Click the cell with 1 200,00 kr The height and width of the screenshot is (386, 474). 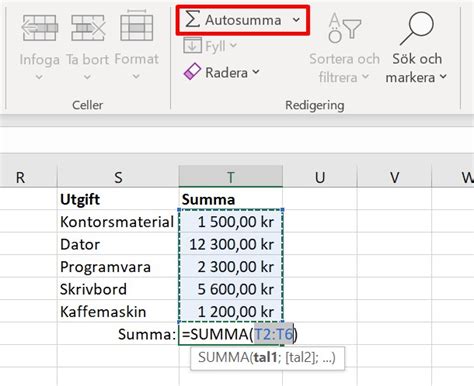(231, 311)
